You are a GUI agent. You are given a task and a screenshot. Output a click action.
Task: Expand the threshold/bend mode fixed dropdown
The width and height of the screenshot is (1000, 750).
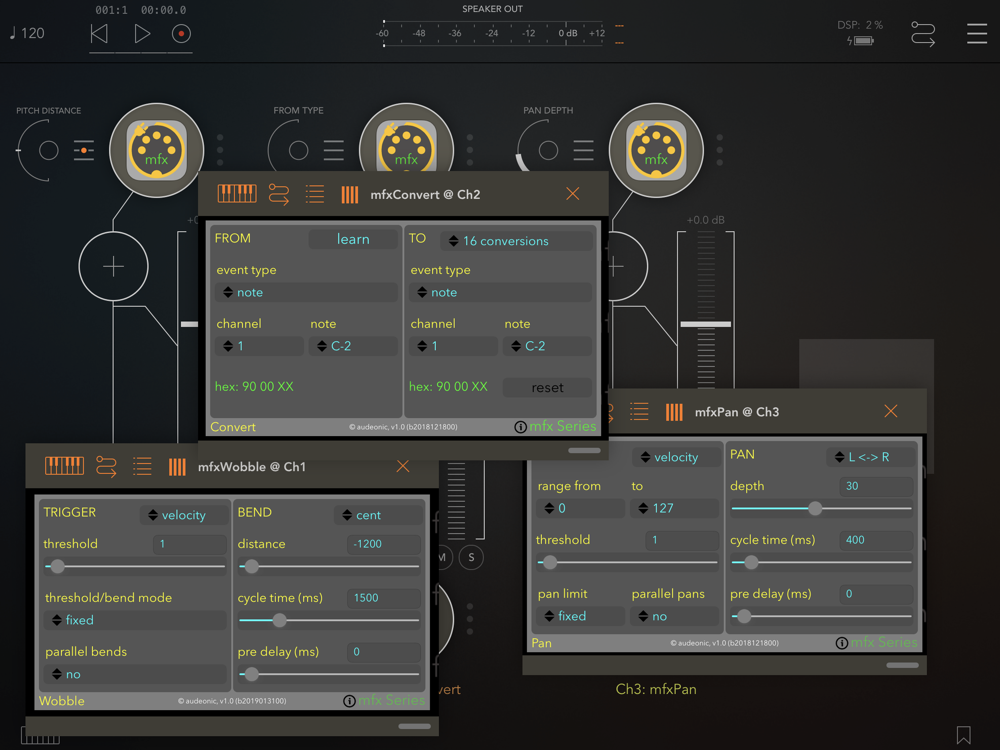coord(135,620)
